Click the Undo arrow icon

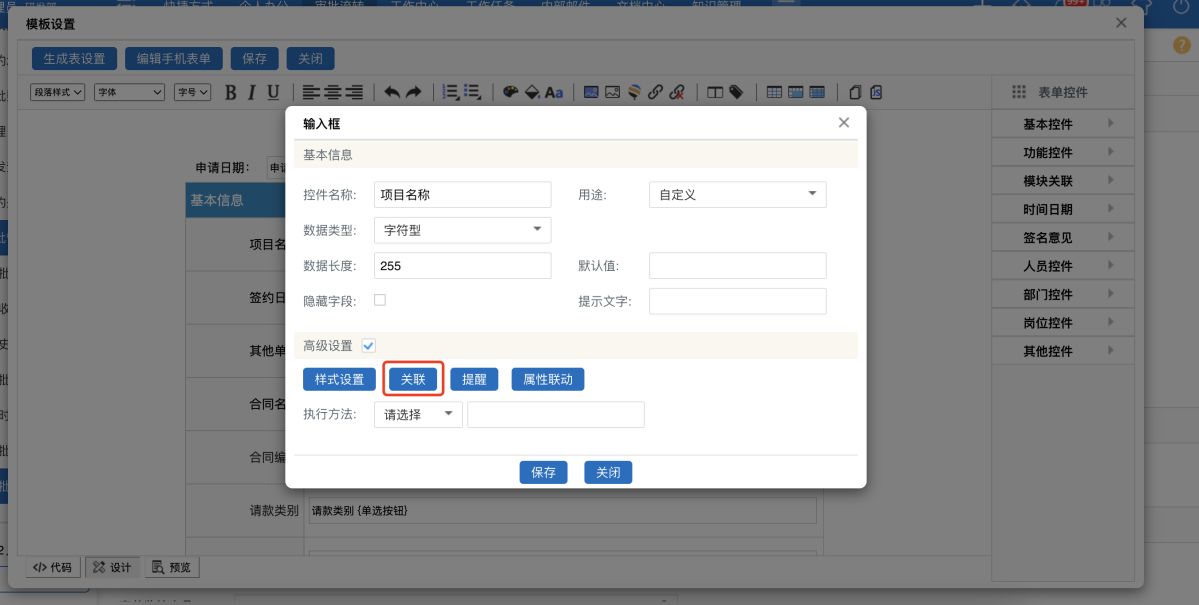(392, 92)
